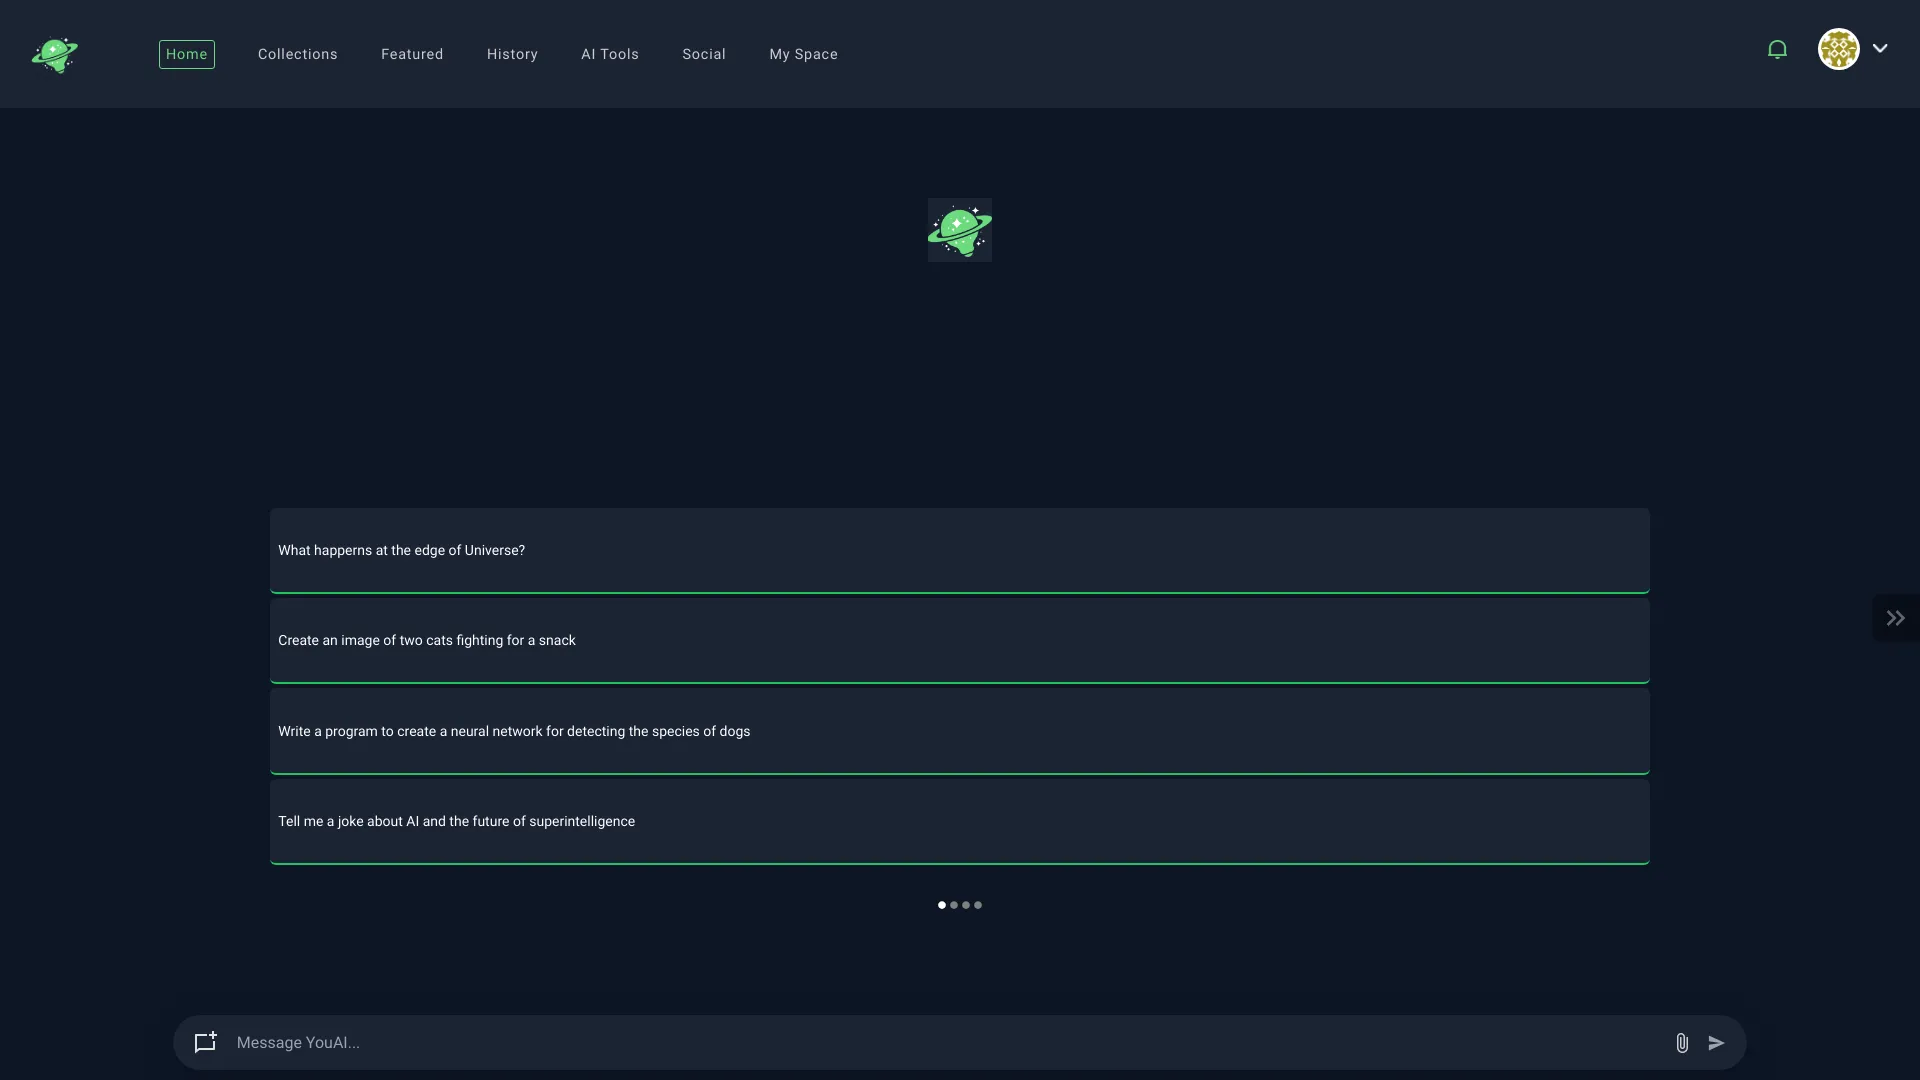Attach a file using the paperclip icon
1920x1080 pixels.
[x=1682, y=1043]
